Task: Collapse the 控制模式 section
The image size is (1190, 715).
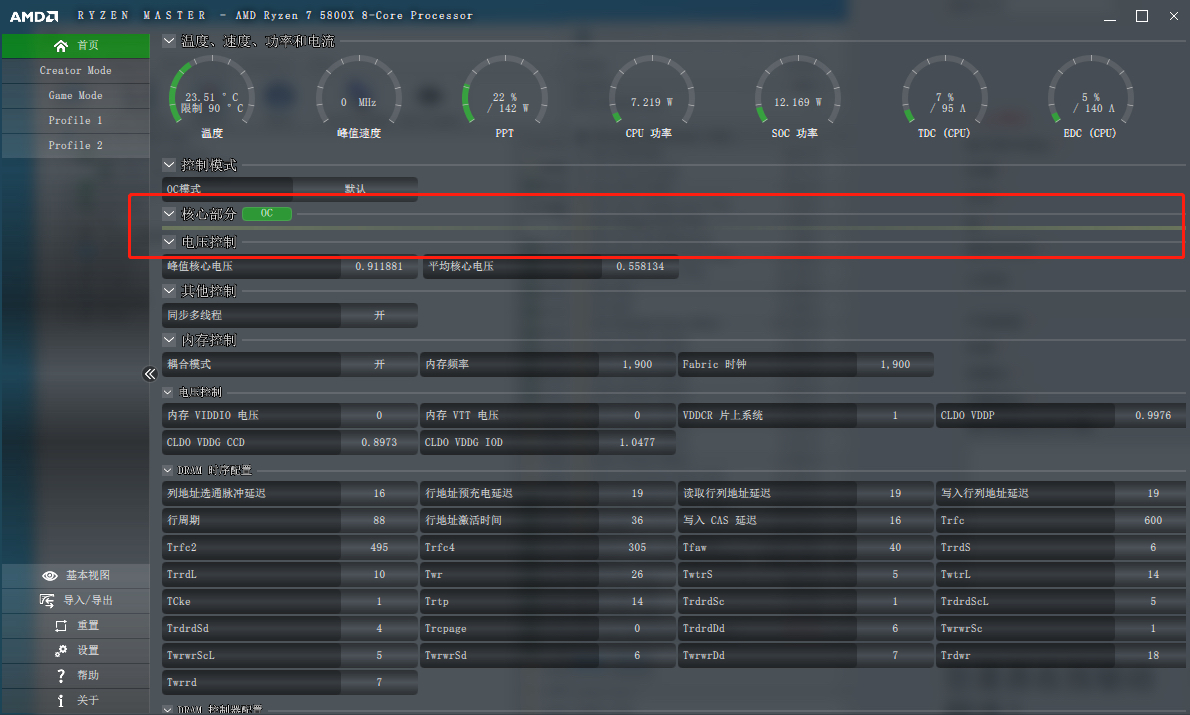Action: pyautogui.click(x=169, y=165)
